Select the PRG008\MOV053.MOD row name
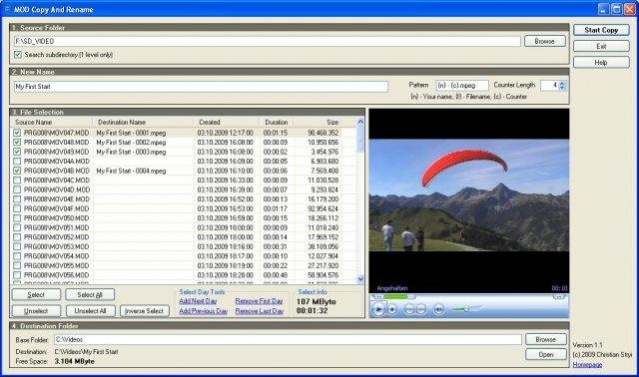639x377 pixels. coord(56,247)
